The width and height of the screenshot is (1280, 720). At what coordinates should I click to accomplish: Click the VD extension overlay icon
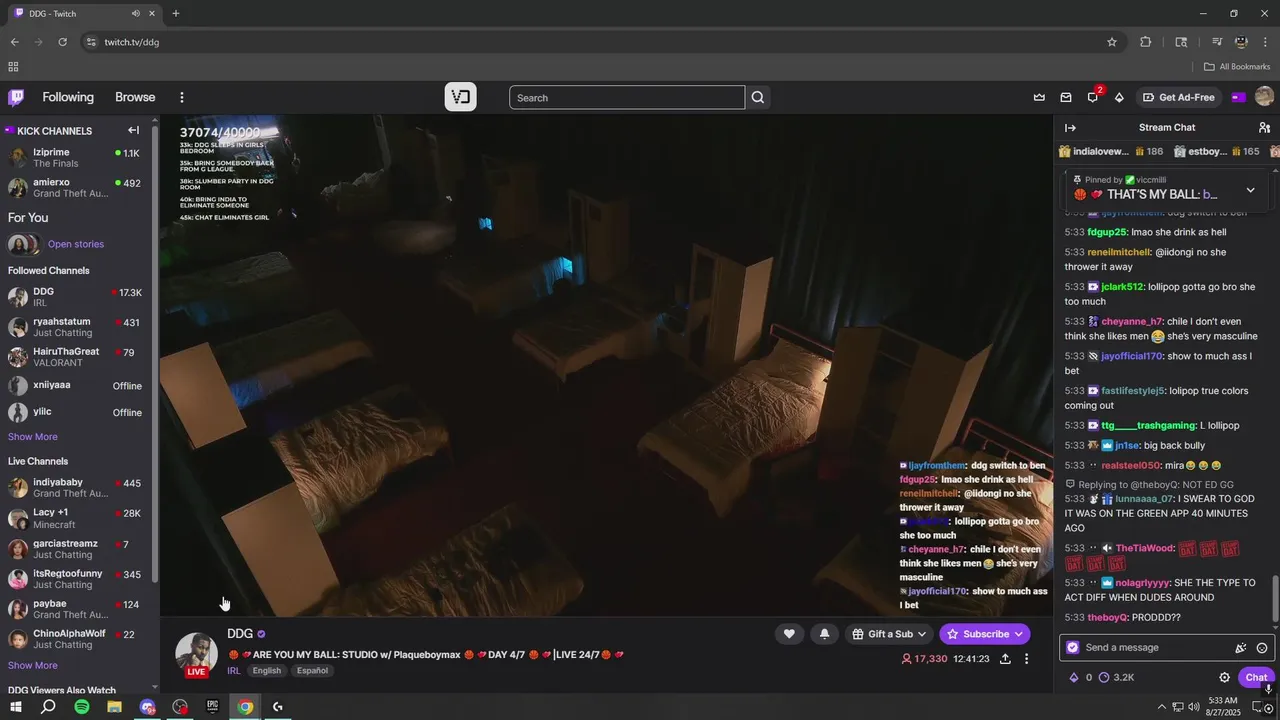click(461, 97)
